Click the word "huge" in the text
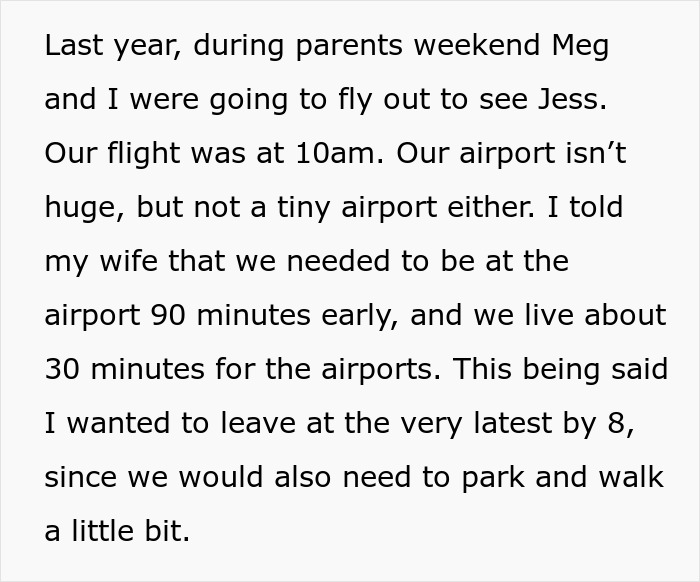This screenshot has width=700, height=582. tap(85, 209)
